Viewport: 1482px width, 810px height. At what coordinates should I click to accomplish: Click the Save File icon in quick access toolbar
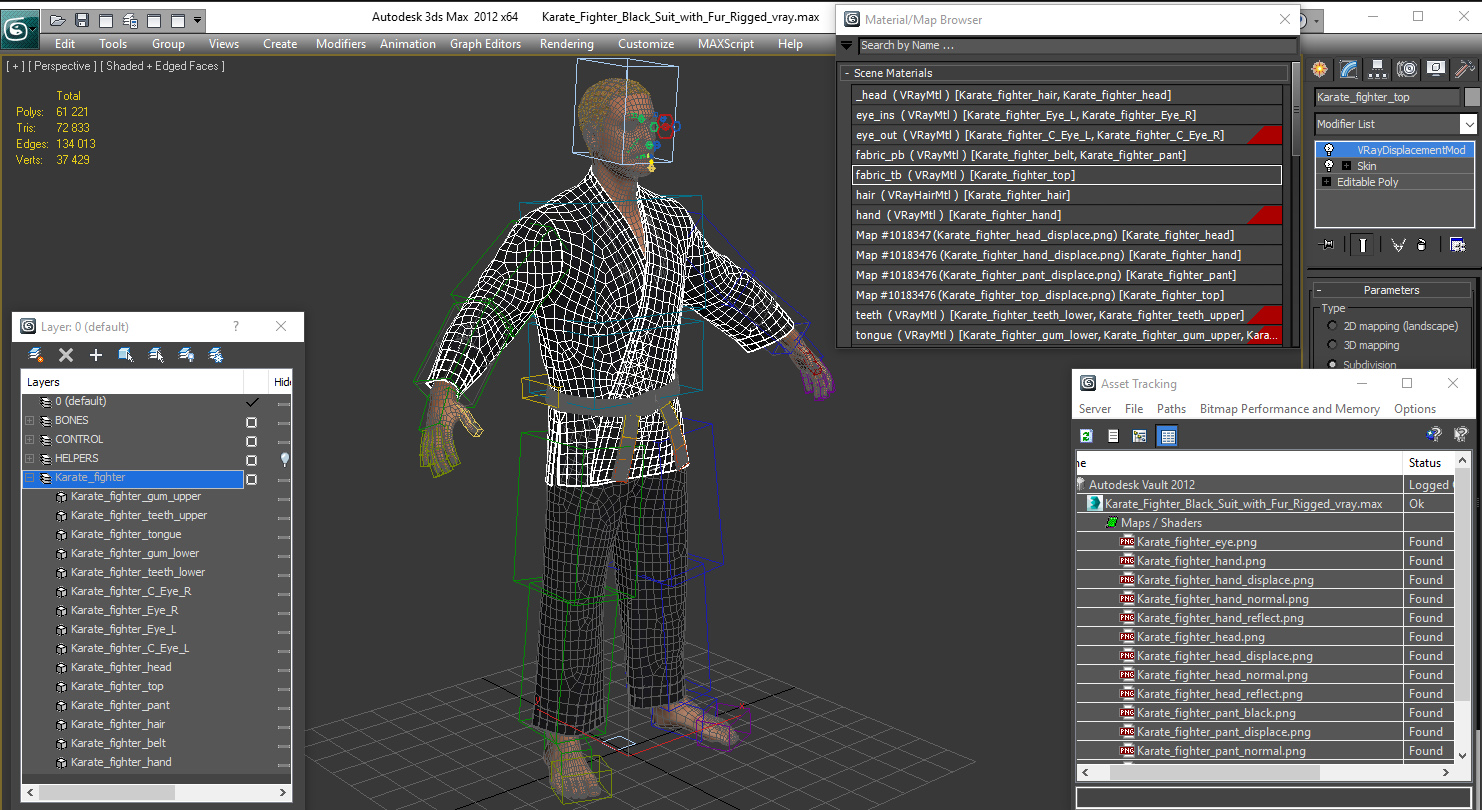(x=82, y=20)
